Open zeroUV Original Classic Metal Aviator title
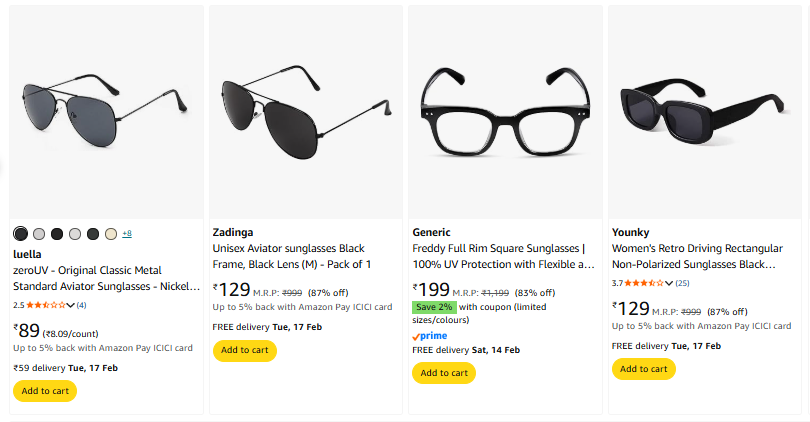 (x=107, y=278)
